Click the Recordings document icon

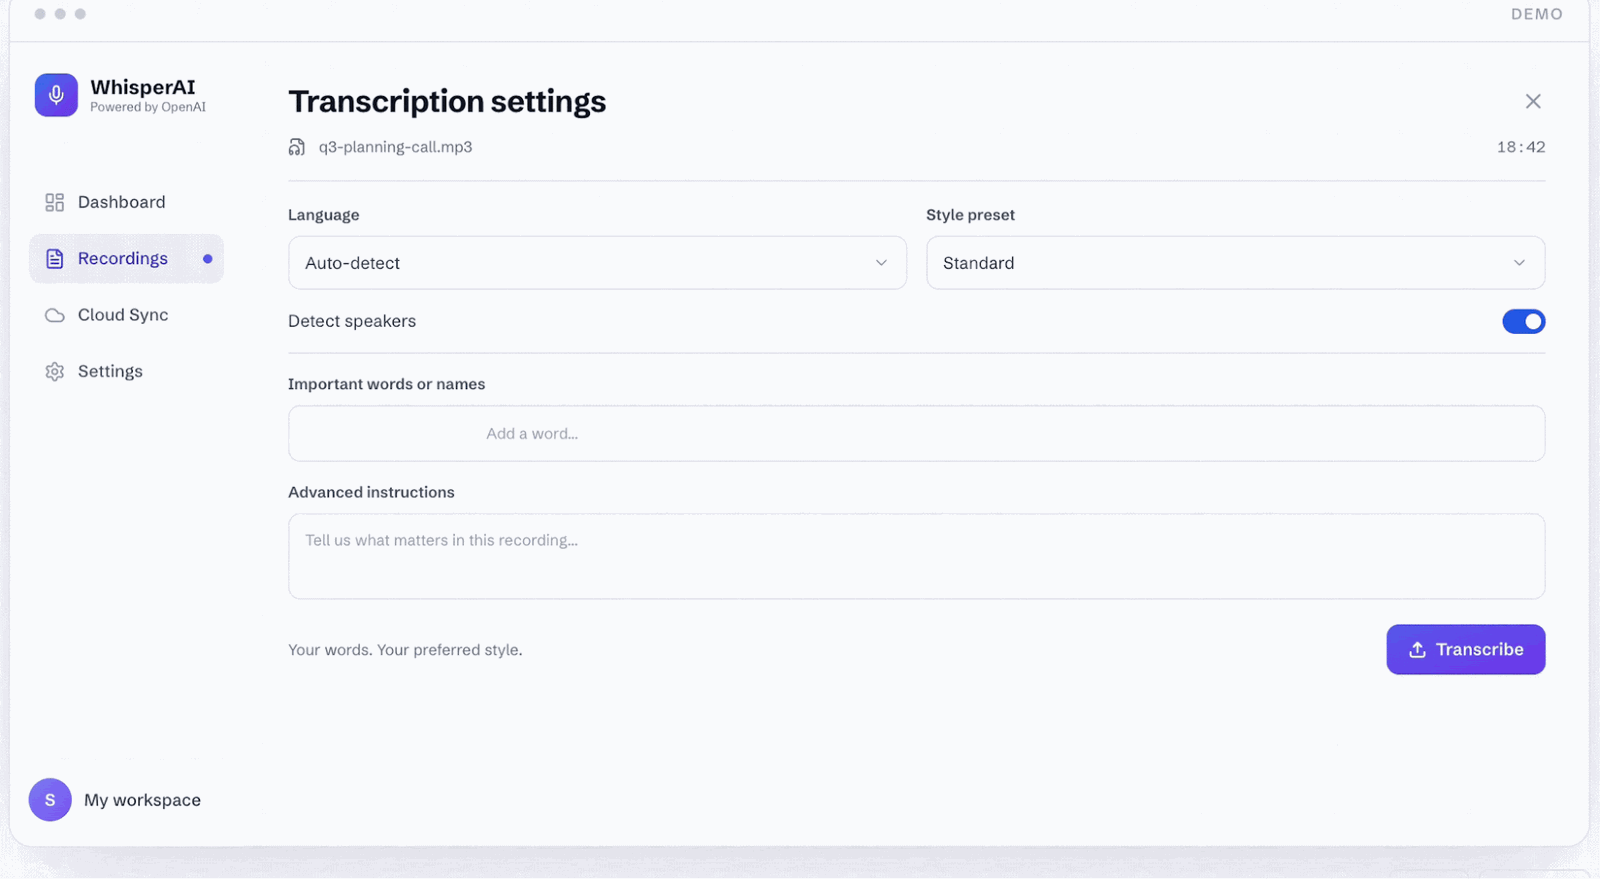[x=55, y=259]
